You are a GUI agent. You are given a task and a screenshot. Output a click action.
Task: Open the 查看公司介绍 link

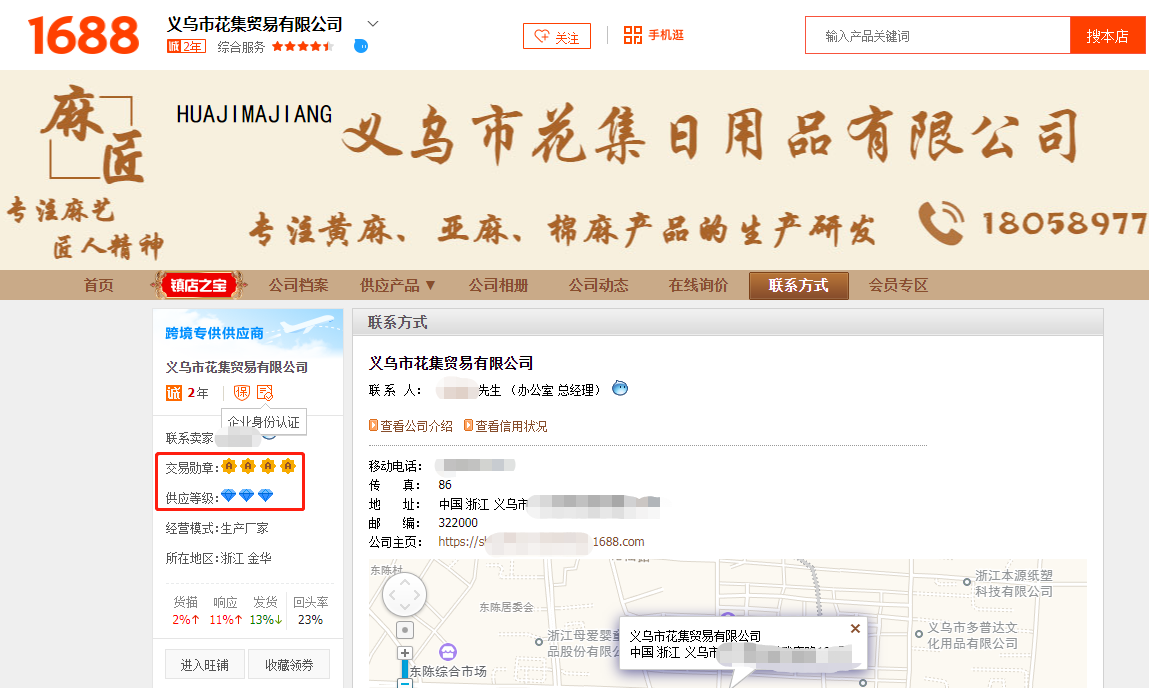410,426
